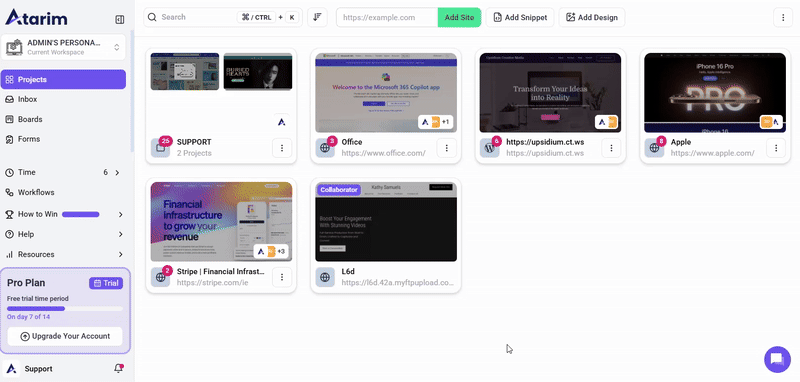Open three-dot menu on Stripe project
Screen dimensions: 800x382
point(282,277)
